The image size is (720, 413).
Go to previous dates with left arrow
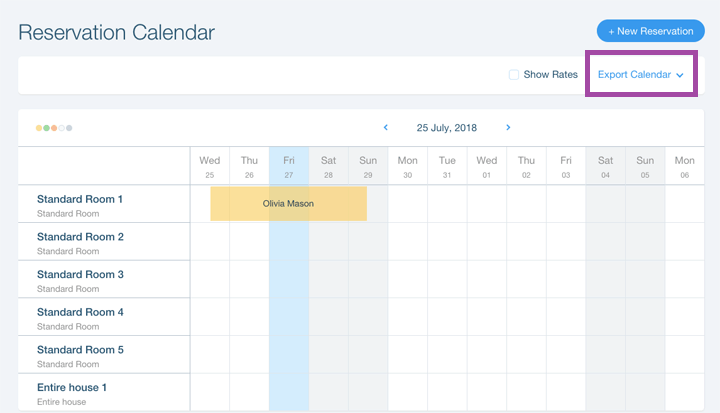pos(386,127)
